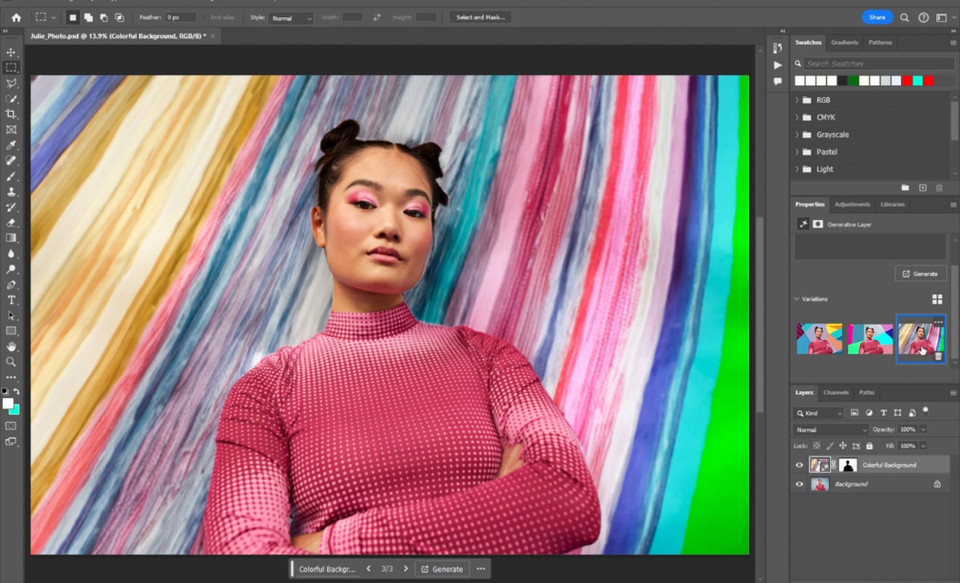Screen dimensions: 960x583
Task: Select the Move tool
Action: tap(12, 52)
